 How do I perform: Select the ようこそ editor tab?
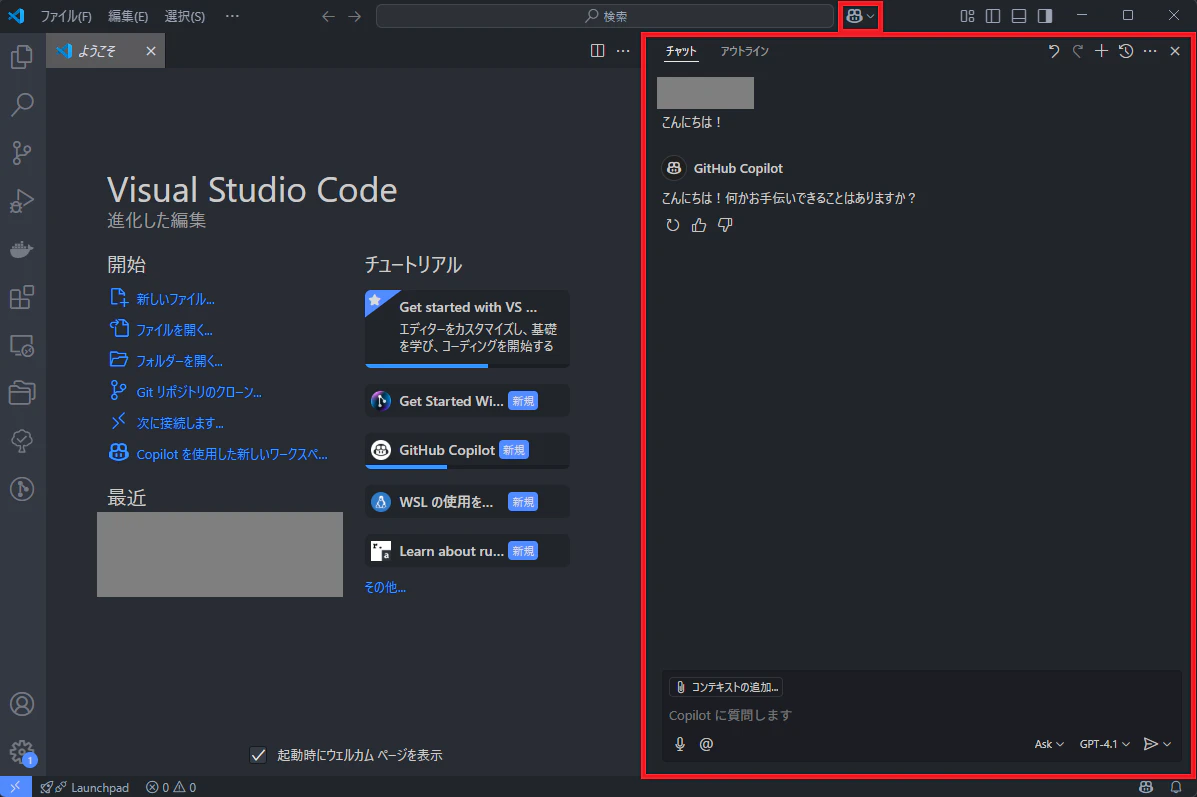tap(105, 51)
